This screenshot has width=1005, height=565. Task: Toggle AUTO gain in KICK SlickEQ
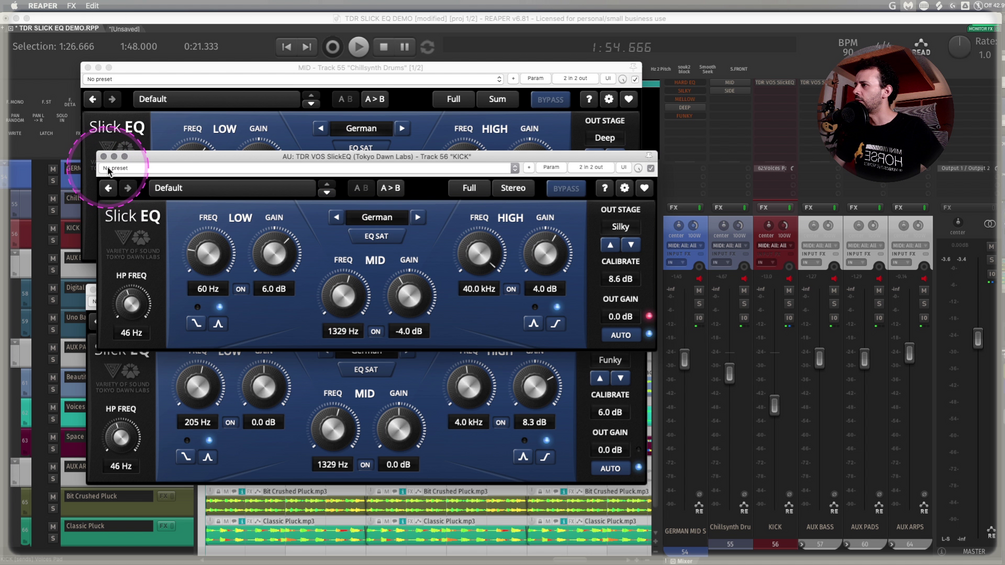click(x=620, y=335)
